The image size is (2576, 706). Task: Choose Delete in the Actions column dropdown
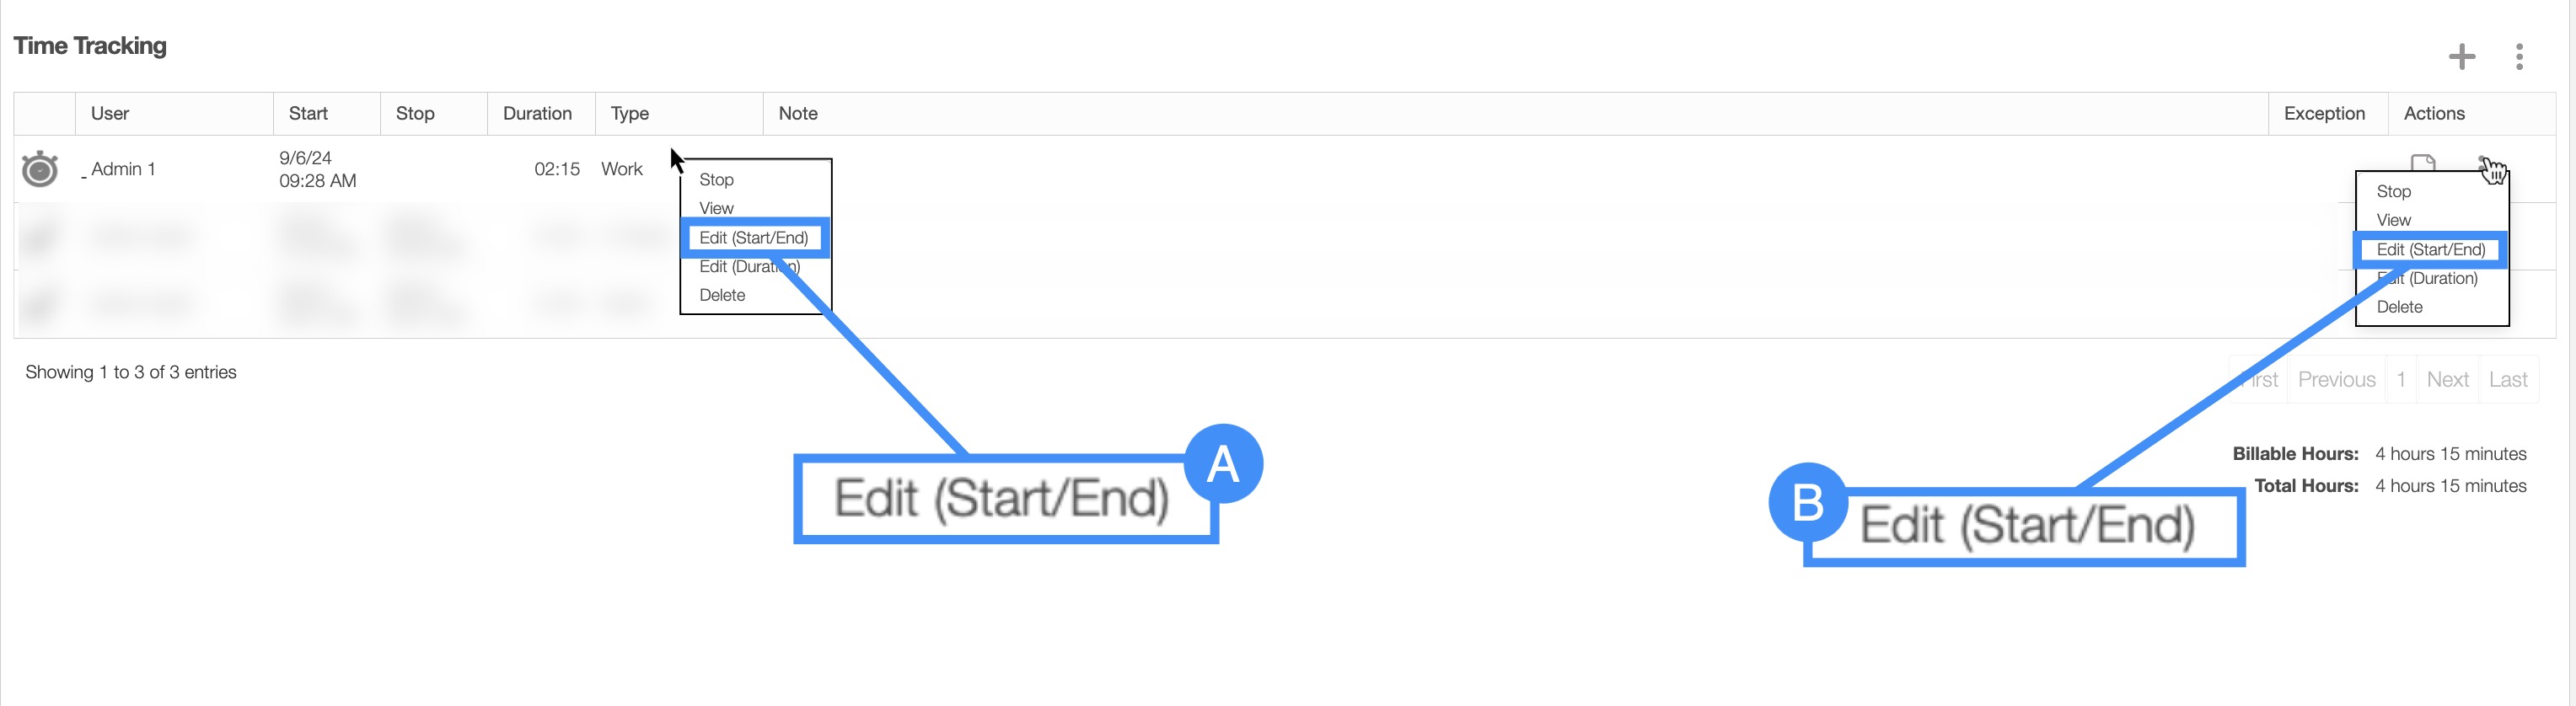point(2399,307)
